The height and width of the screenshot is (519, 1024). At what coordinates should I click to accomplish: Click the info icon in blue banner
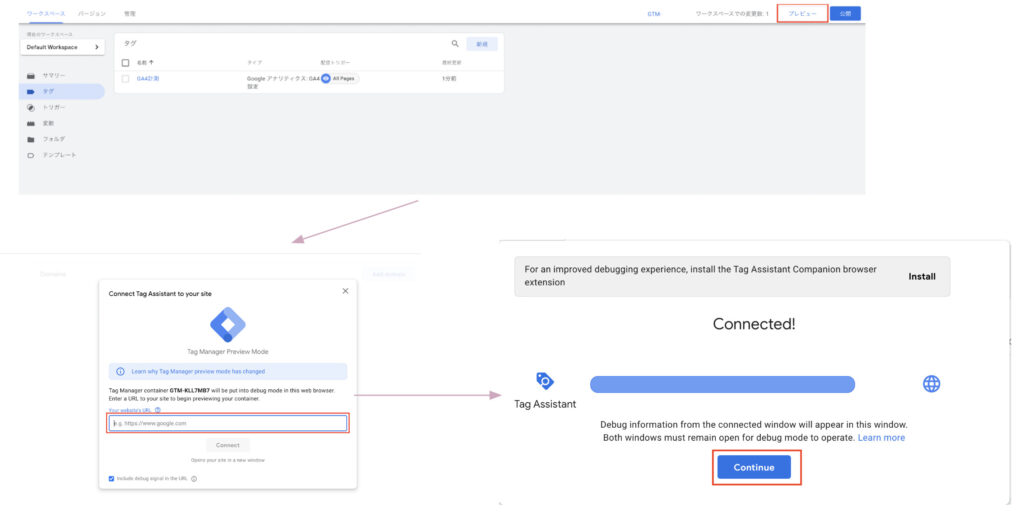(120, 371)
